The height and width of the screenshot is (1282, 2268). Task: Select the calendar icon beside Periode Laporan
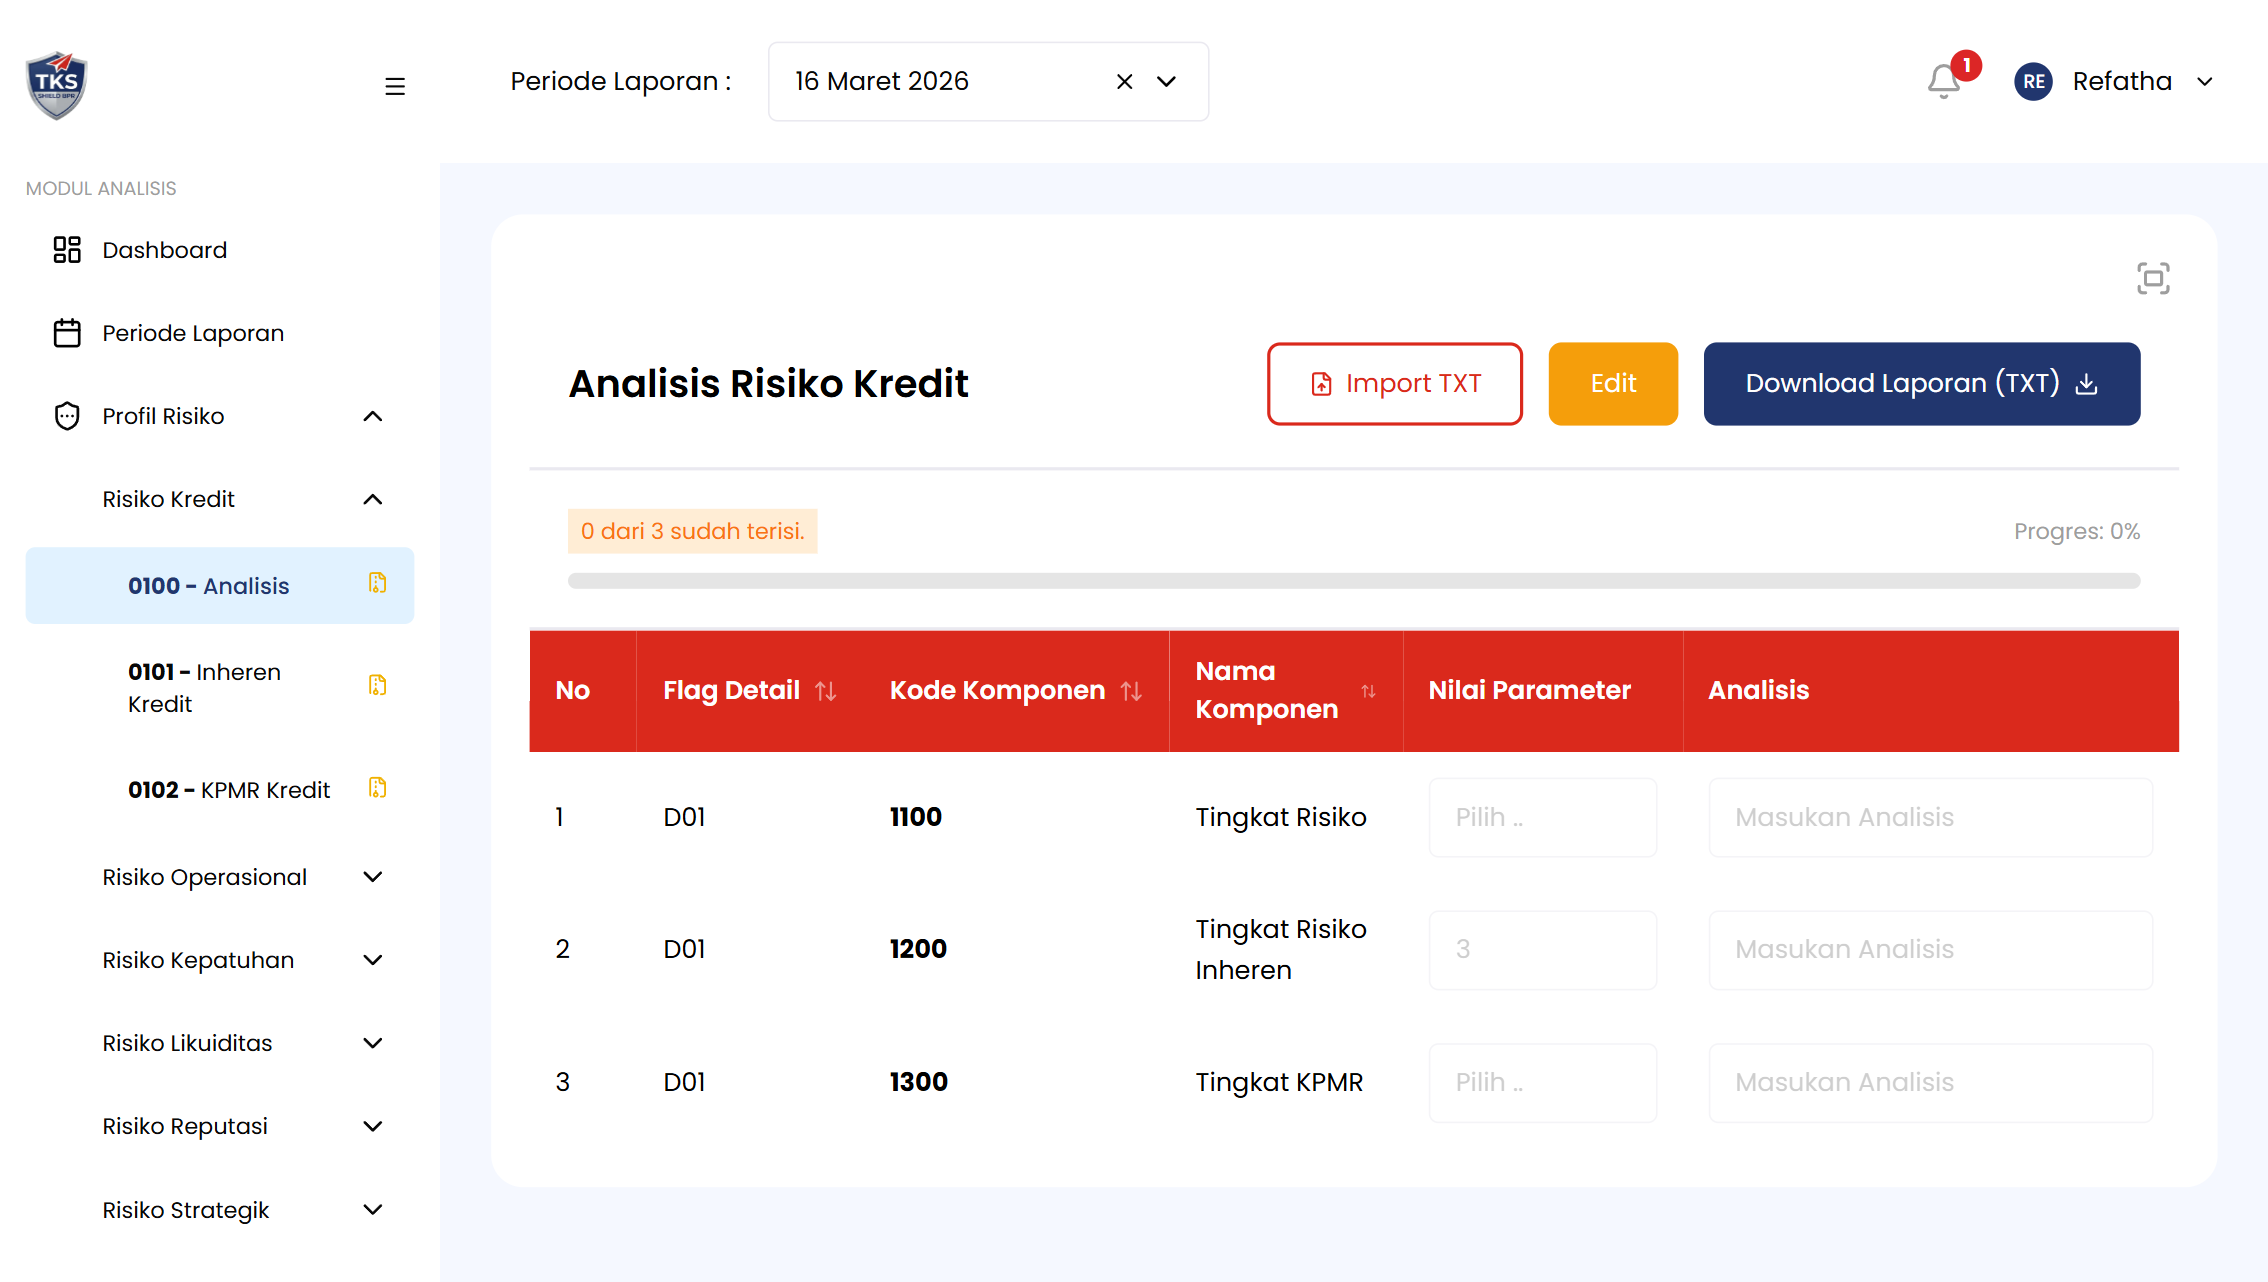tap(66, 332)
